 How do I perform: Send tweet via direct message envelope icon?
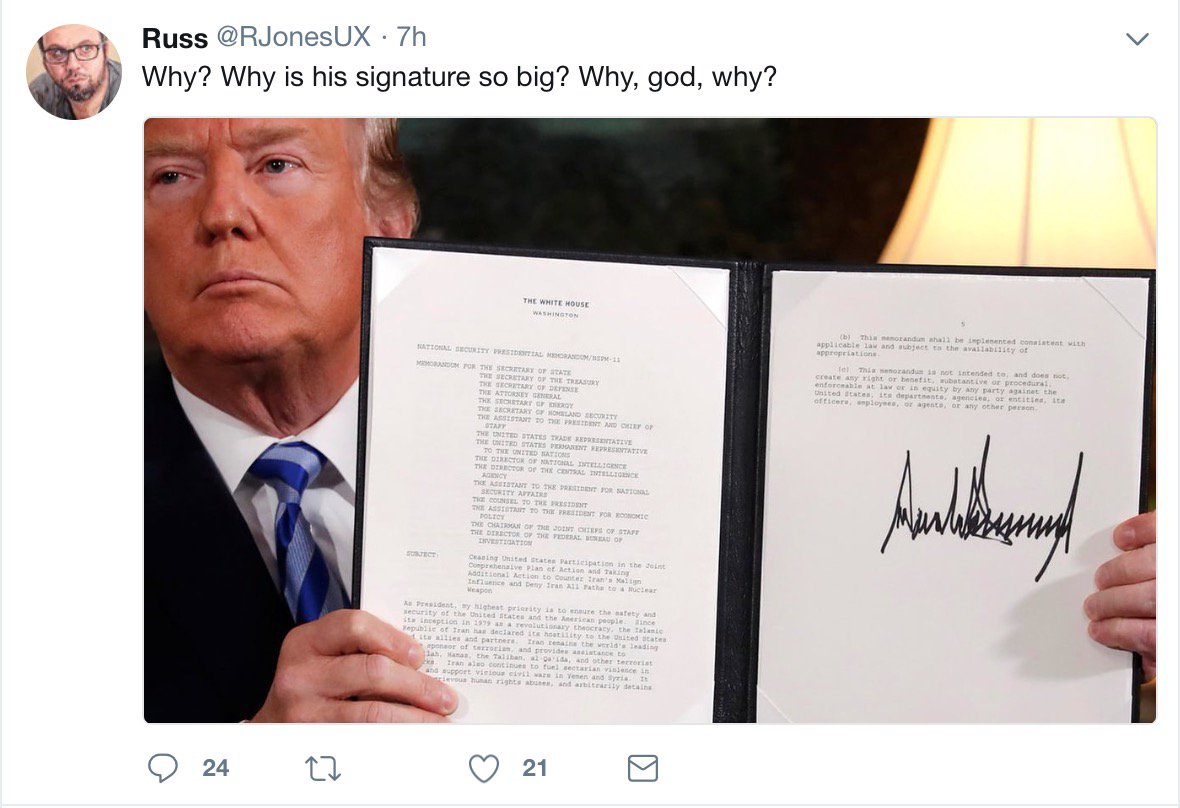[x=643, y=769]
